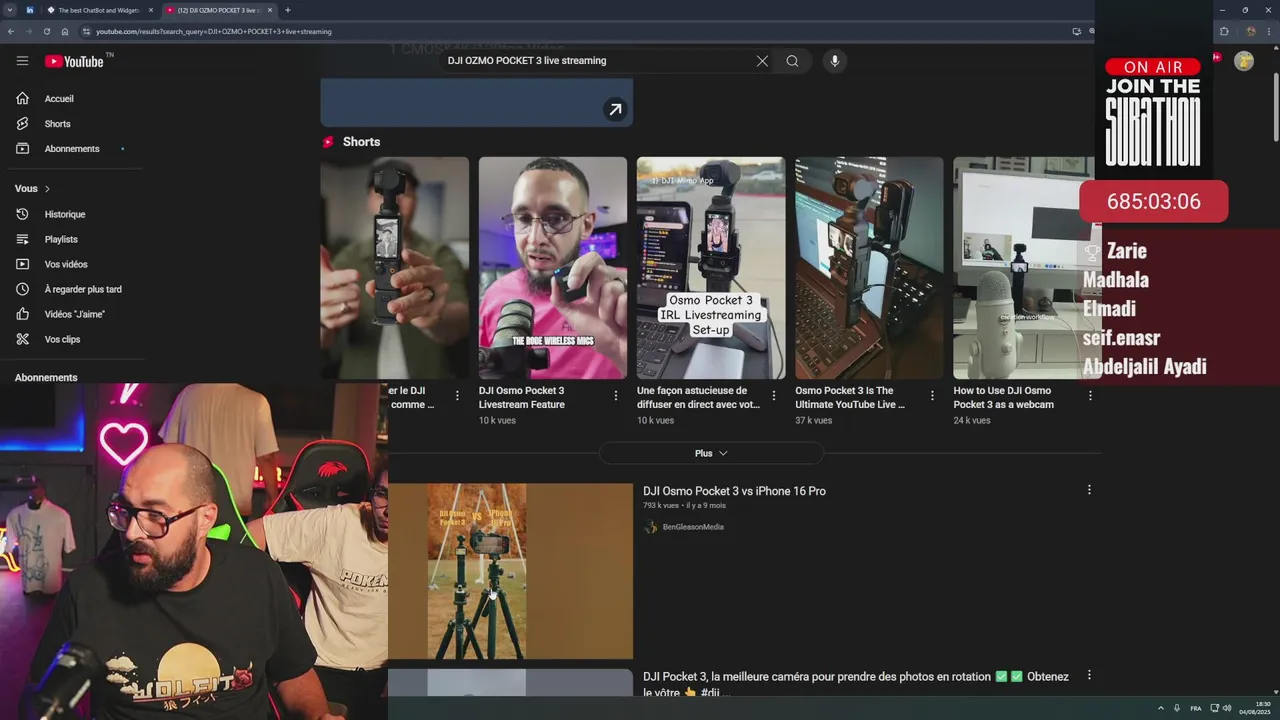Reload the YouTube page
Viewport: 1280px width, 720px height.
(46, 31)
